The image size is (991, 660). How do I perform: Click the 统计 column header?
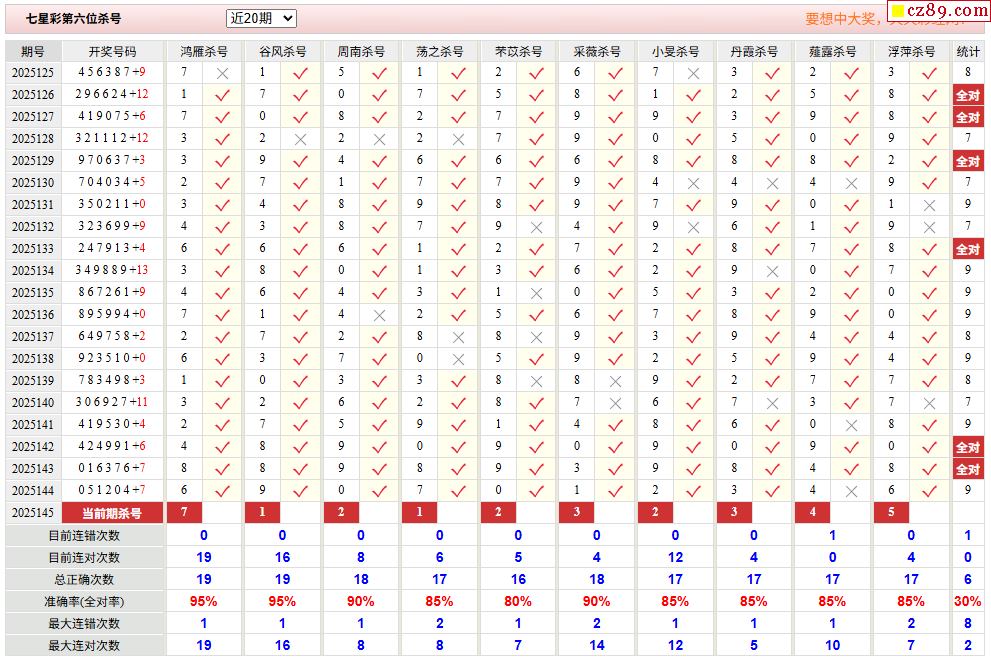click(x=968, y=52)
